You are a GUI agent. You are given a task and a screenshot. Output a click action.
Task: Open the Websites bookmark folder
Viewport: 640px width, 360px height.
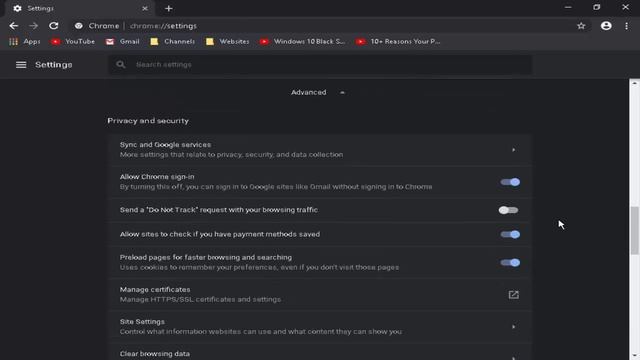228,41
